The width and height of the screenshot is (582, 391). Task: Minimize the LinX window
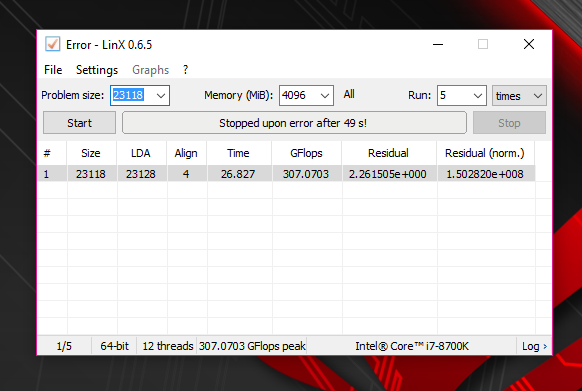[438, 44]
